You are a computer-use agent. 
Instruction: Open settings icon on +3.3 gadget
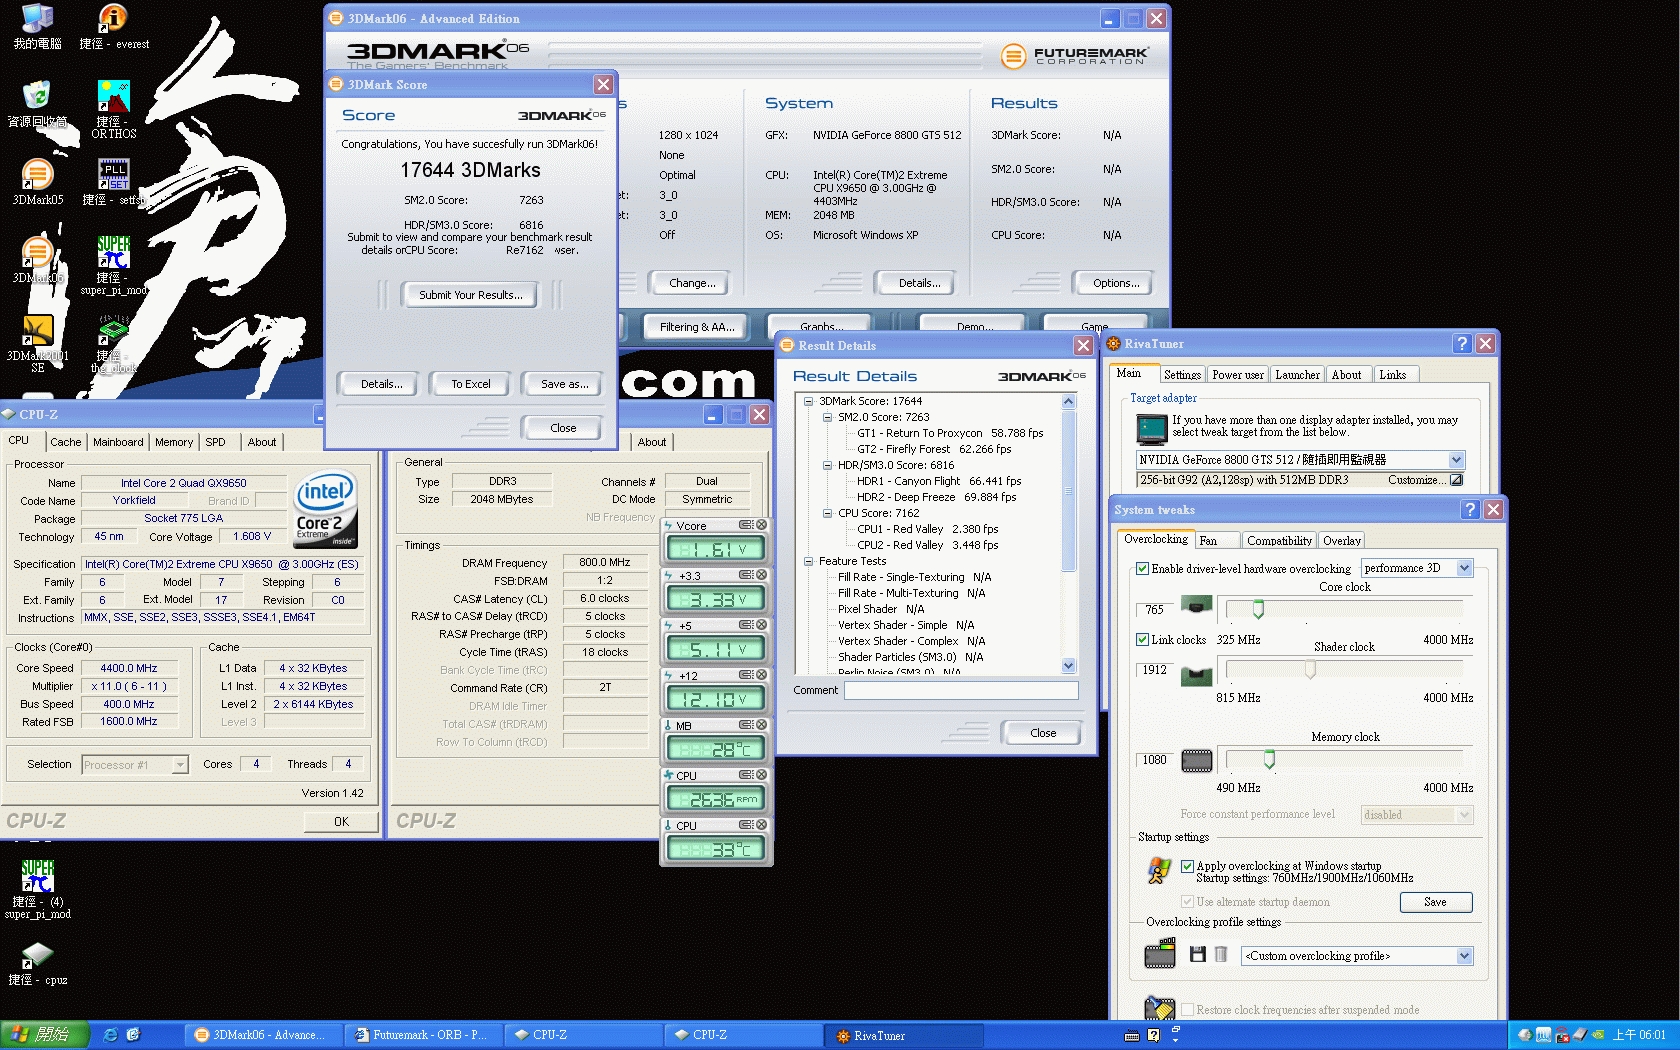pos(746,575)
